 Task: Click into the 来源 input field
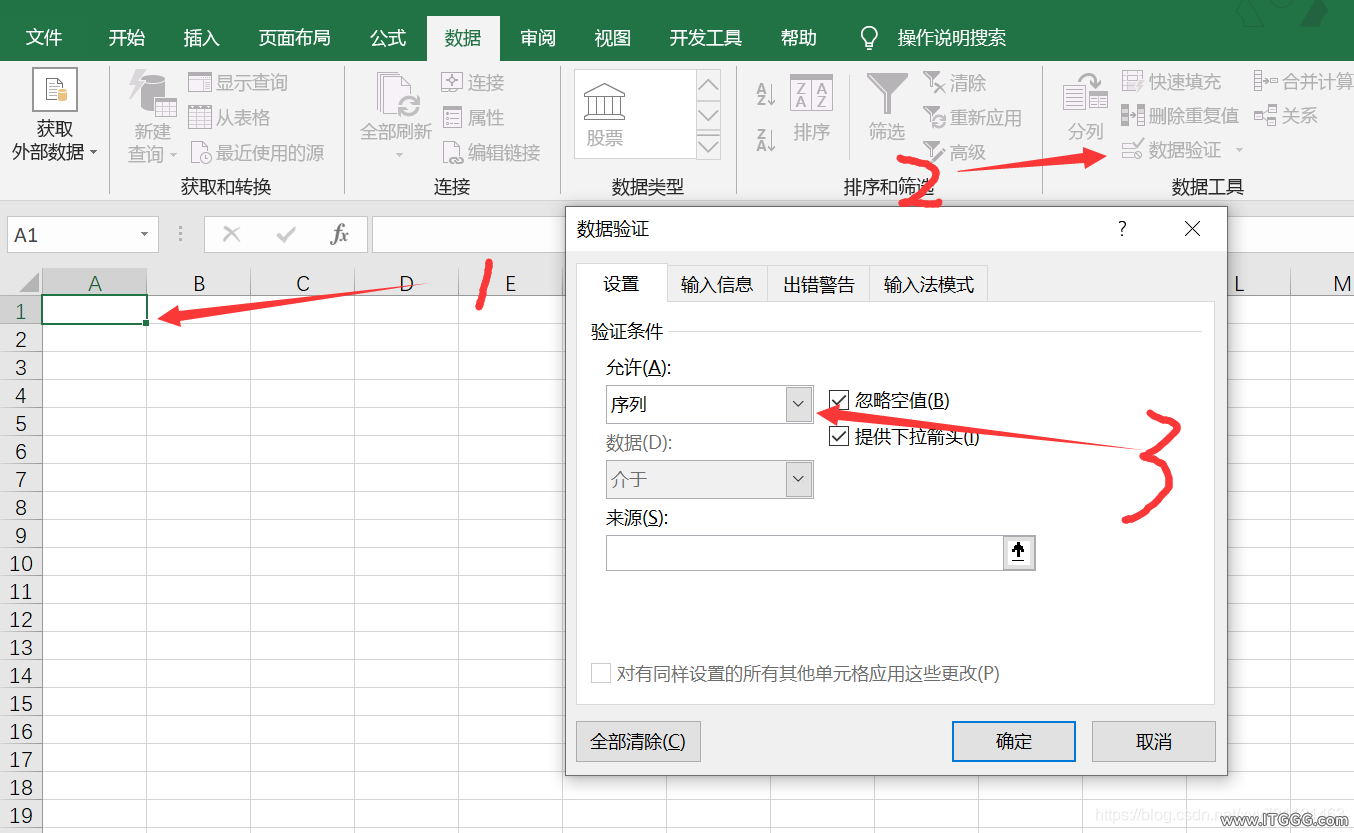[x=804, y=553]
